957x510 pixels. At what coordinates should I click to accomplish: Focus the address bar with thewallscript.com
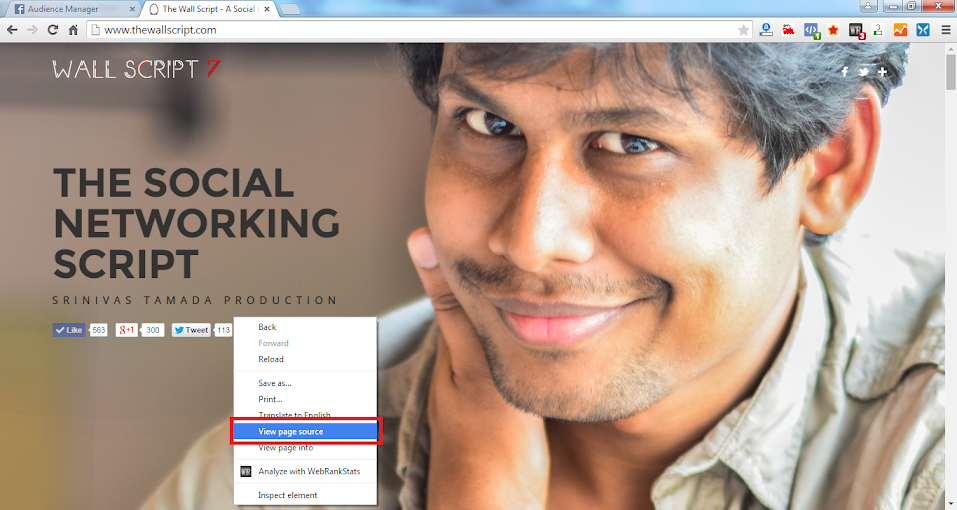coord(419,30)
